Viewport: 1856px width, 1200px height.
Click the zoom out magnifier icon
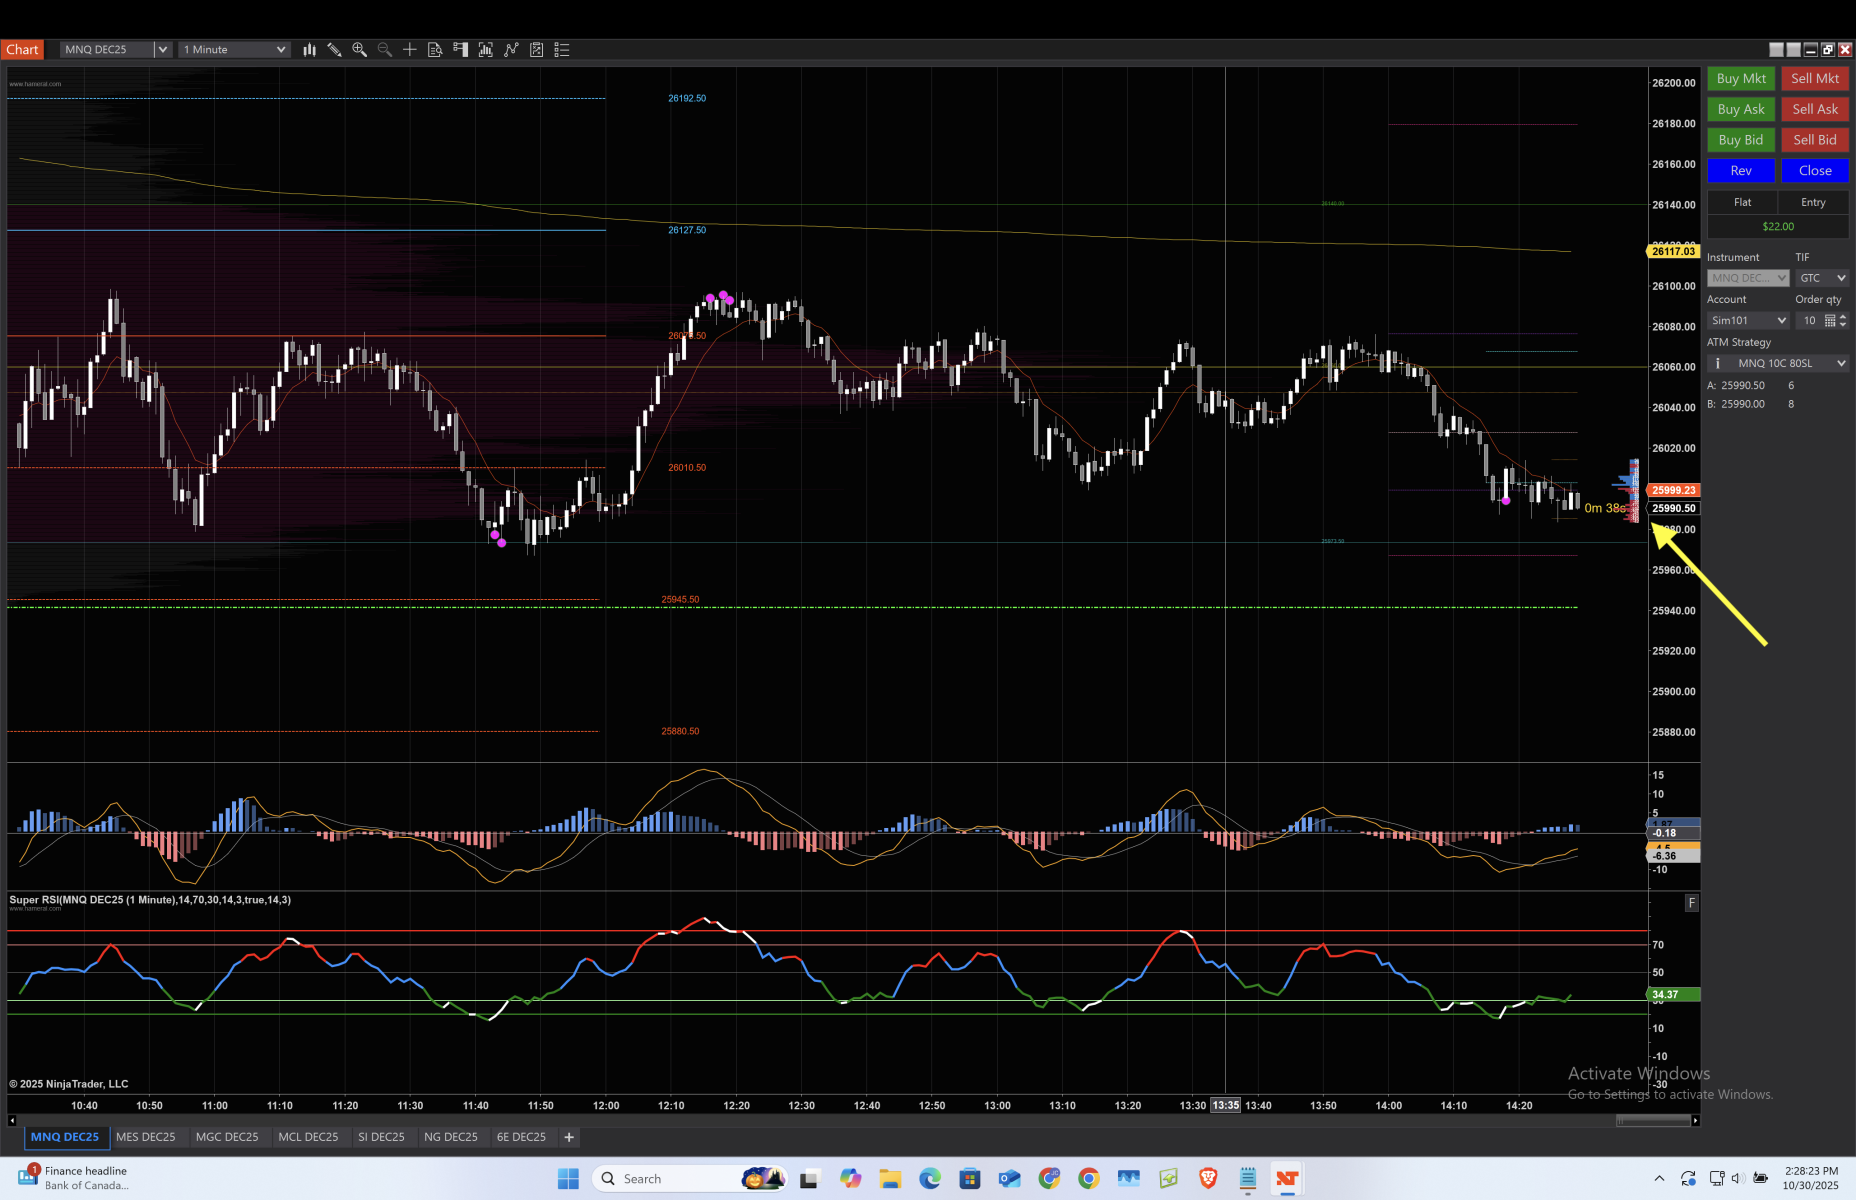coord(384,49)
